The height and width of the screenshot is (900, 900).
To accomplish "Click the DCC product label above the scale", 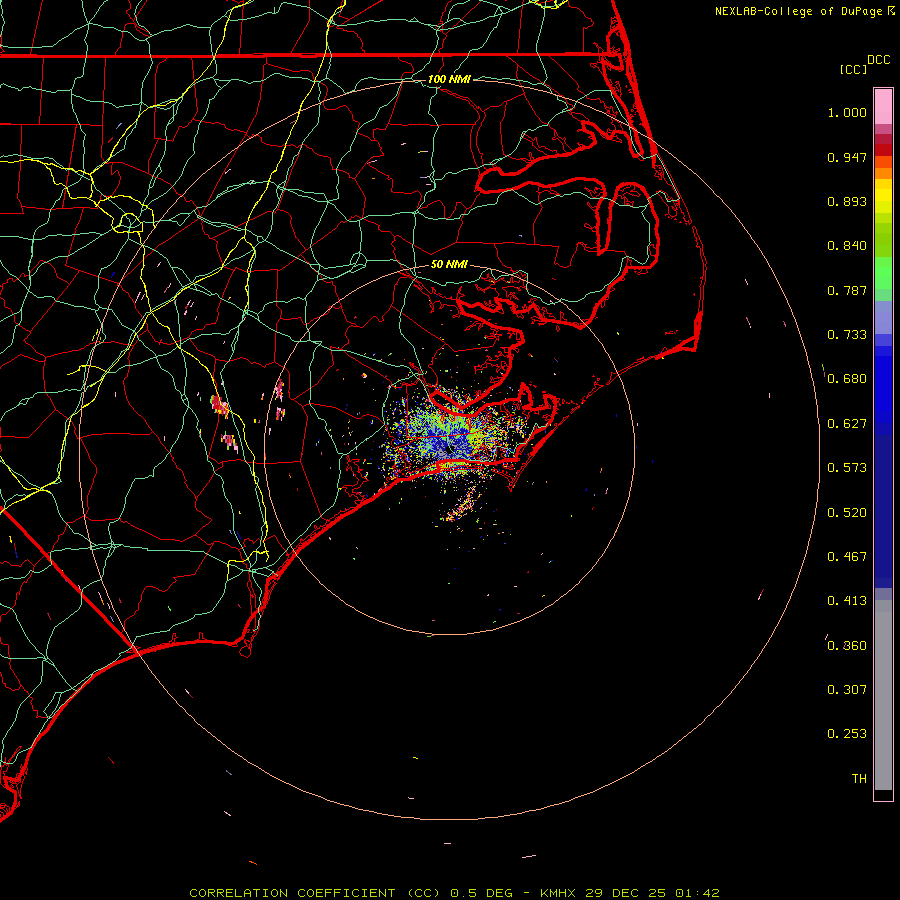I will [x=878, y=60].
